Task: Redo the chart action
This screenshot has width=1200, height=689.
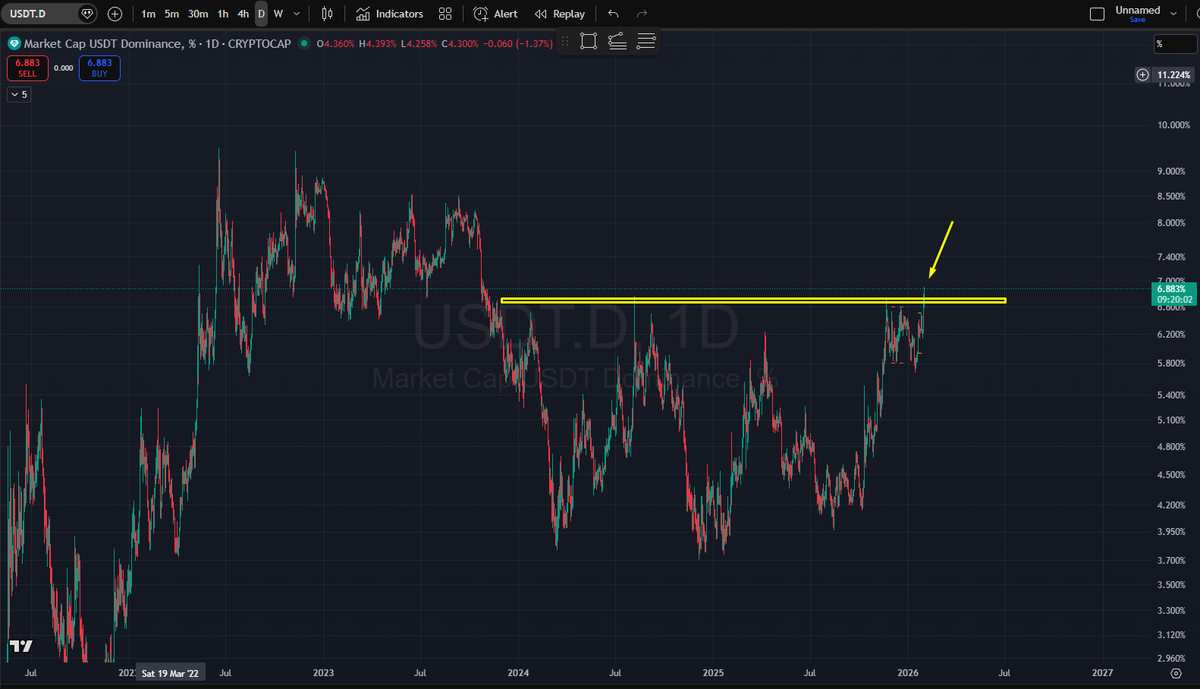Action: point(642,14)
